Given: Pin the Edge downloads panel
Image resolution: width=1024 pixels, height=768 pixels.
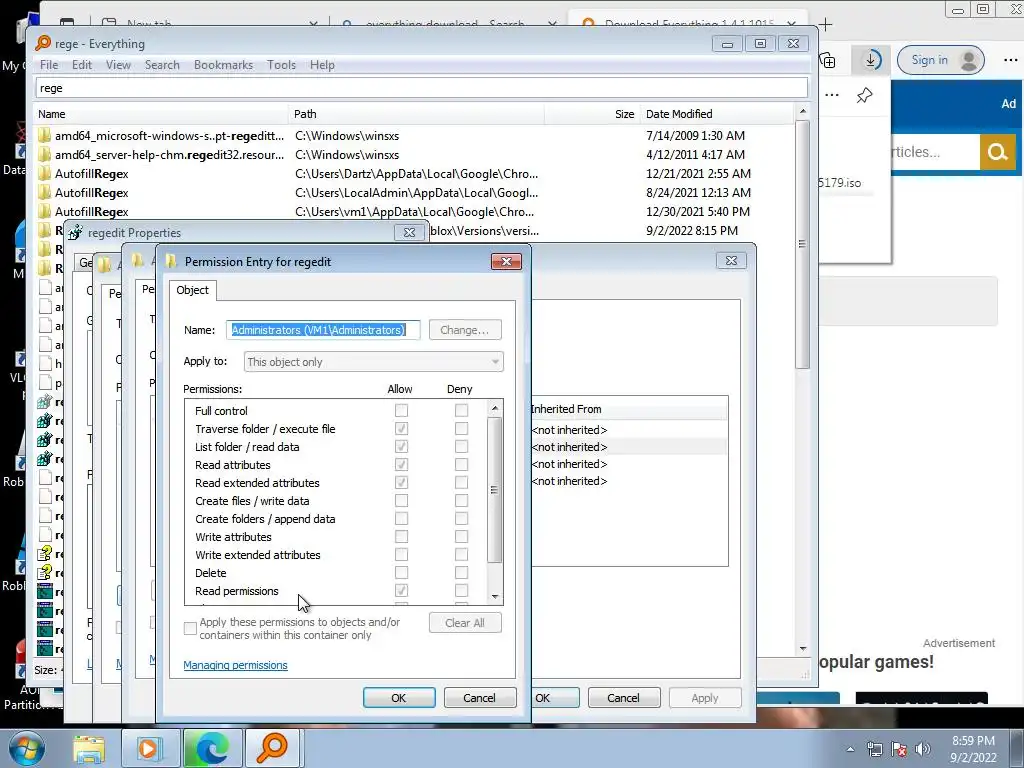Looking at the screenshot, I should pyautogui.click(x=865, y=95).
